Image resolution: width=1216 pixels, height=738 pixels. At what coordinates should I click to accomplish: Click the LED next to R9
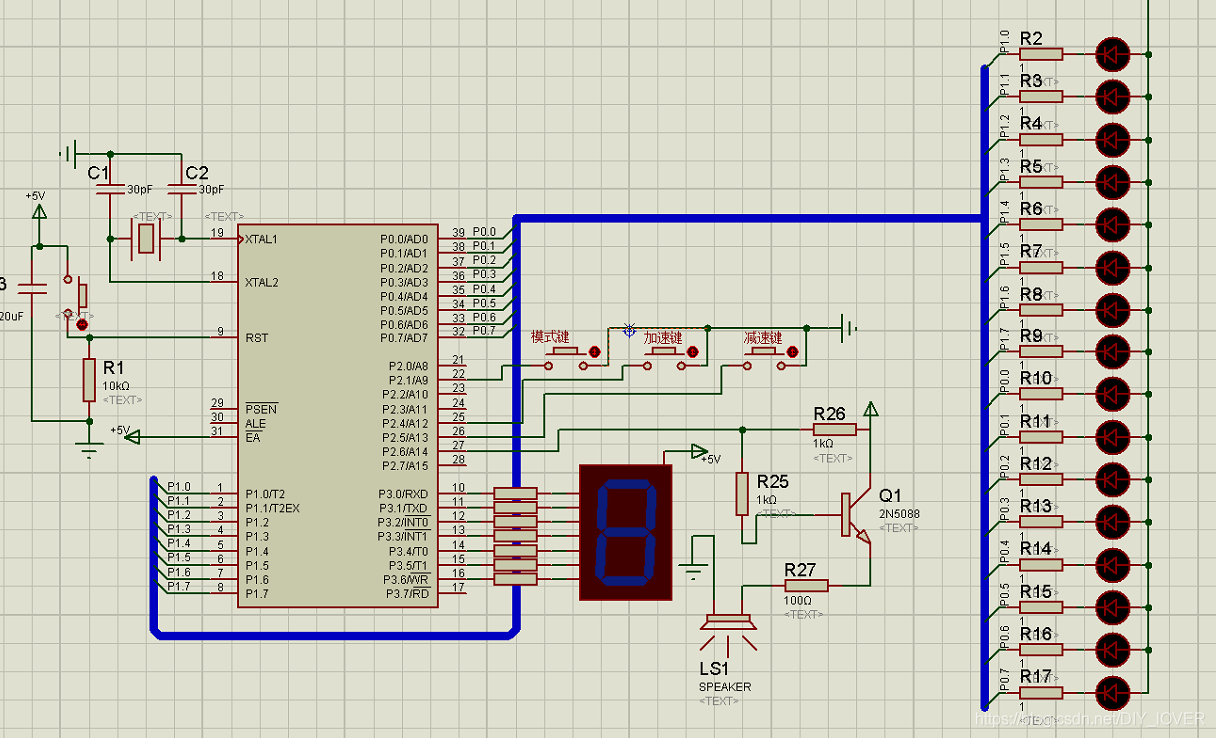tap(1113, 351)
